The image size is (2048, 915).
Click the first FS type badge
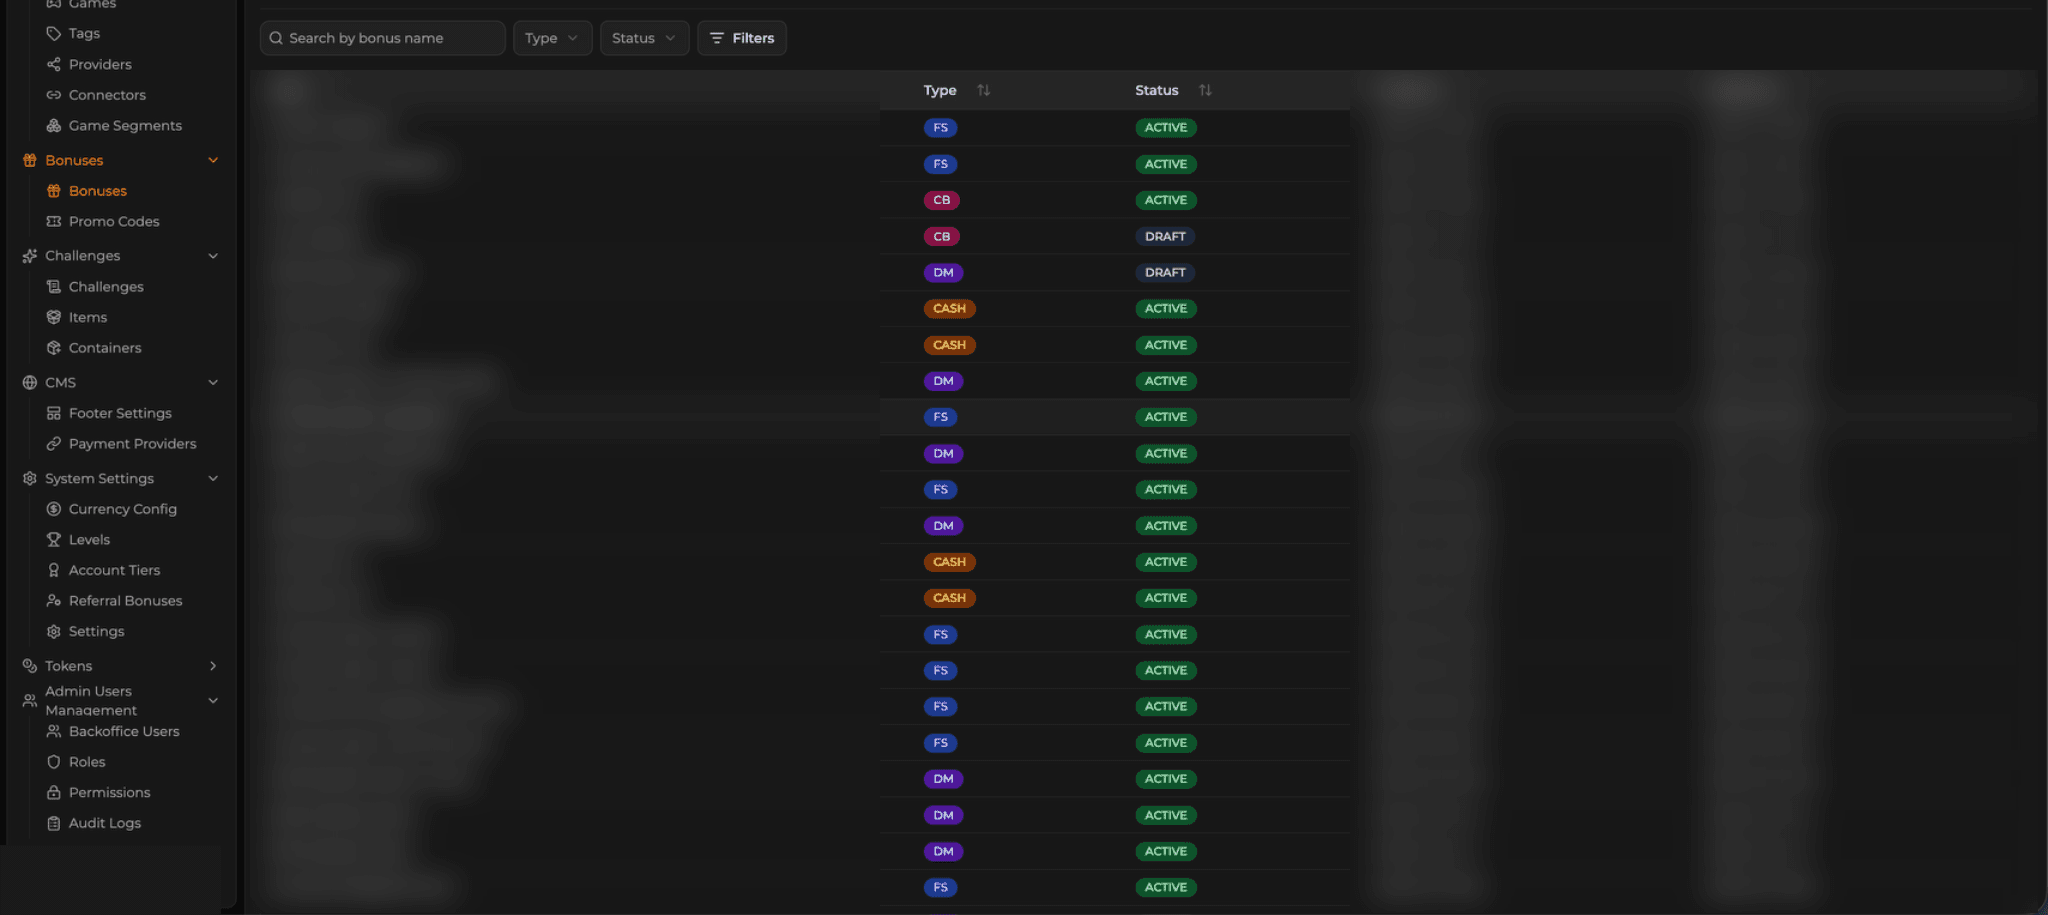(940, 128)
